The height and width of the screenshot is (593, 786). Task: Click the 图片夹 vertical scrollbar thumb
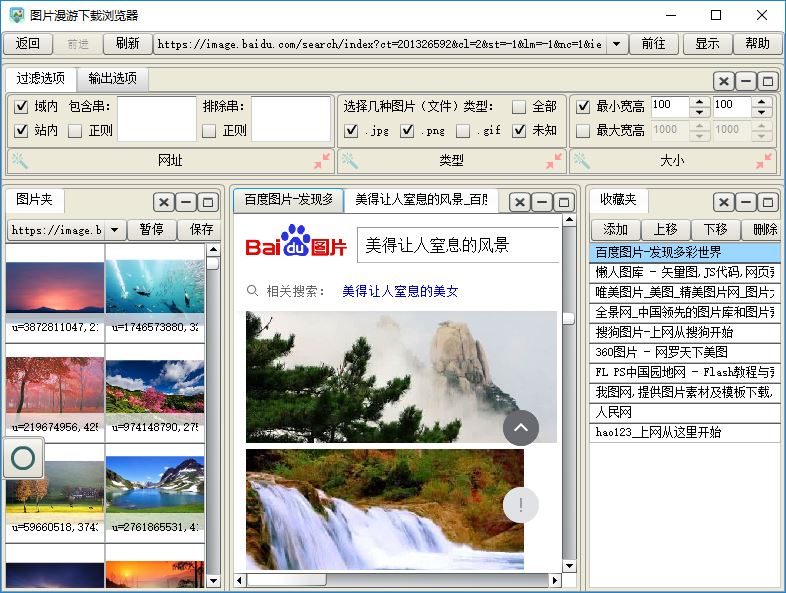(x=213, y=264)
